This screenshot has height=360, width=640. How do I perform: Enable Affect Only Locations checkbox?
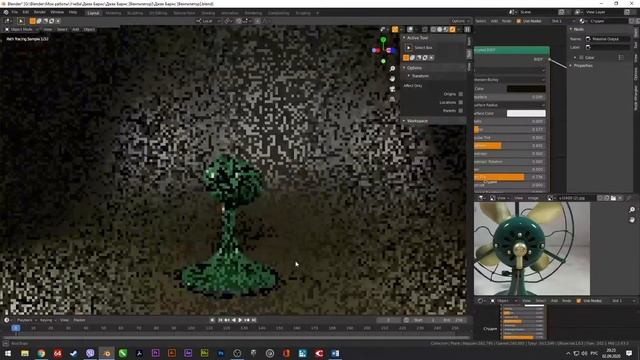pyautogui.click(x=460, y=102)
